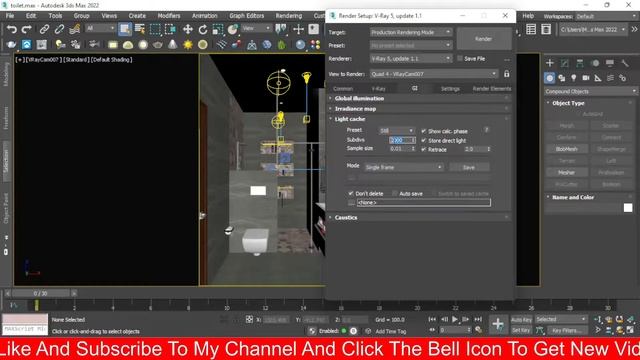Open the View to Render dropdown
This screenshot has height=360, width=640.
tap(434, 74)
